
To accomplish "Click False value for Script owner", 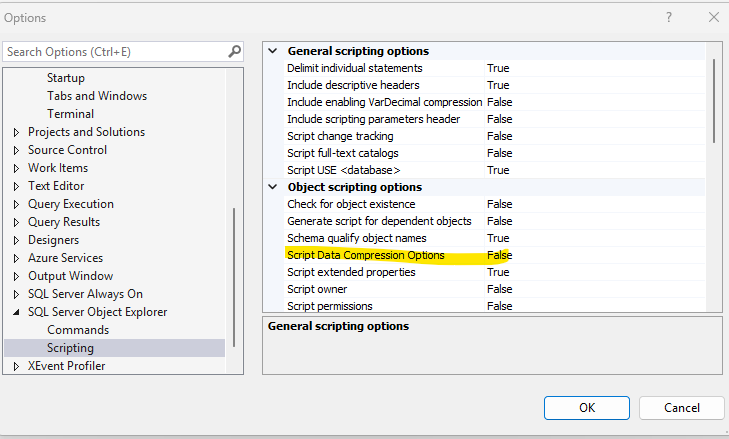I will tap(500, 289).
